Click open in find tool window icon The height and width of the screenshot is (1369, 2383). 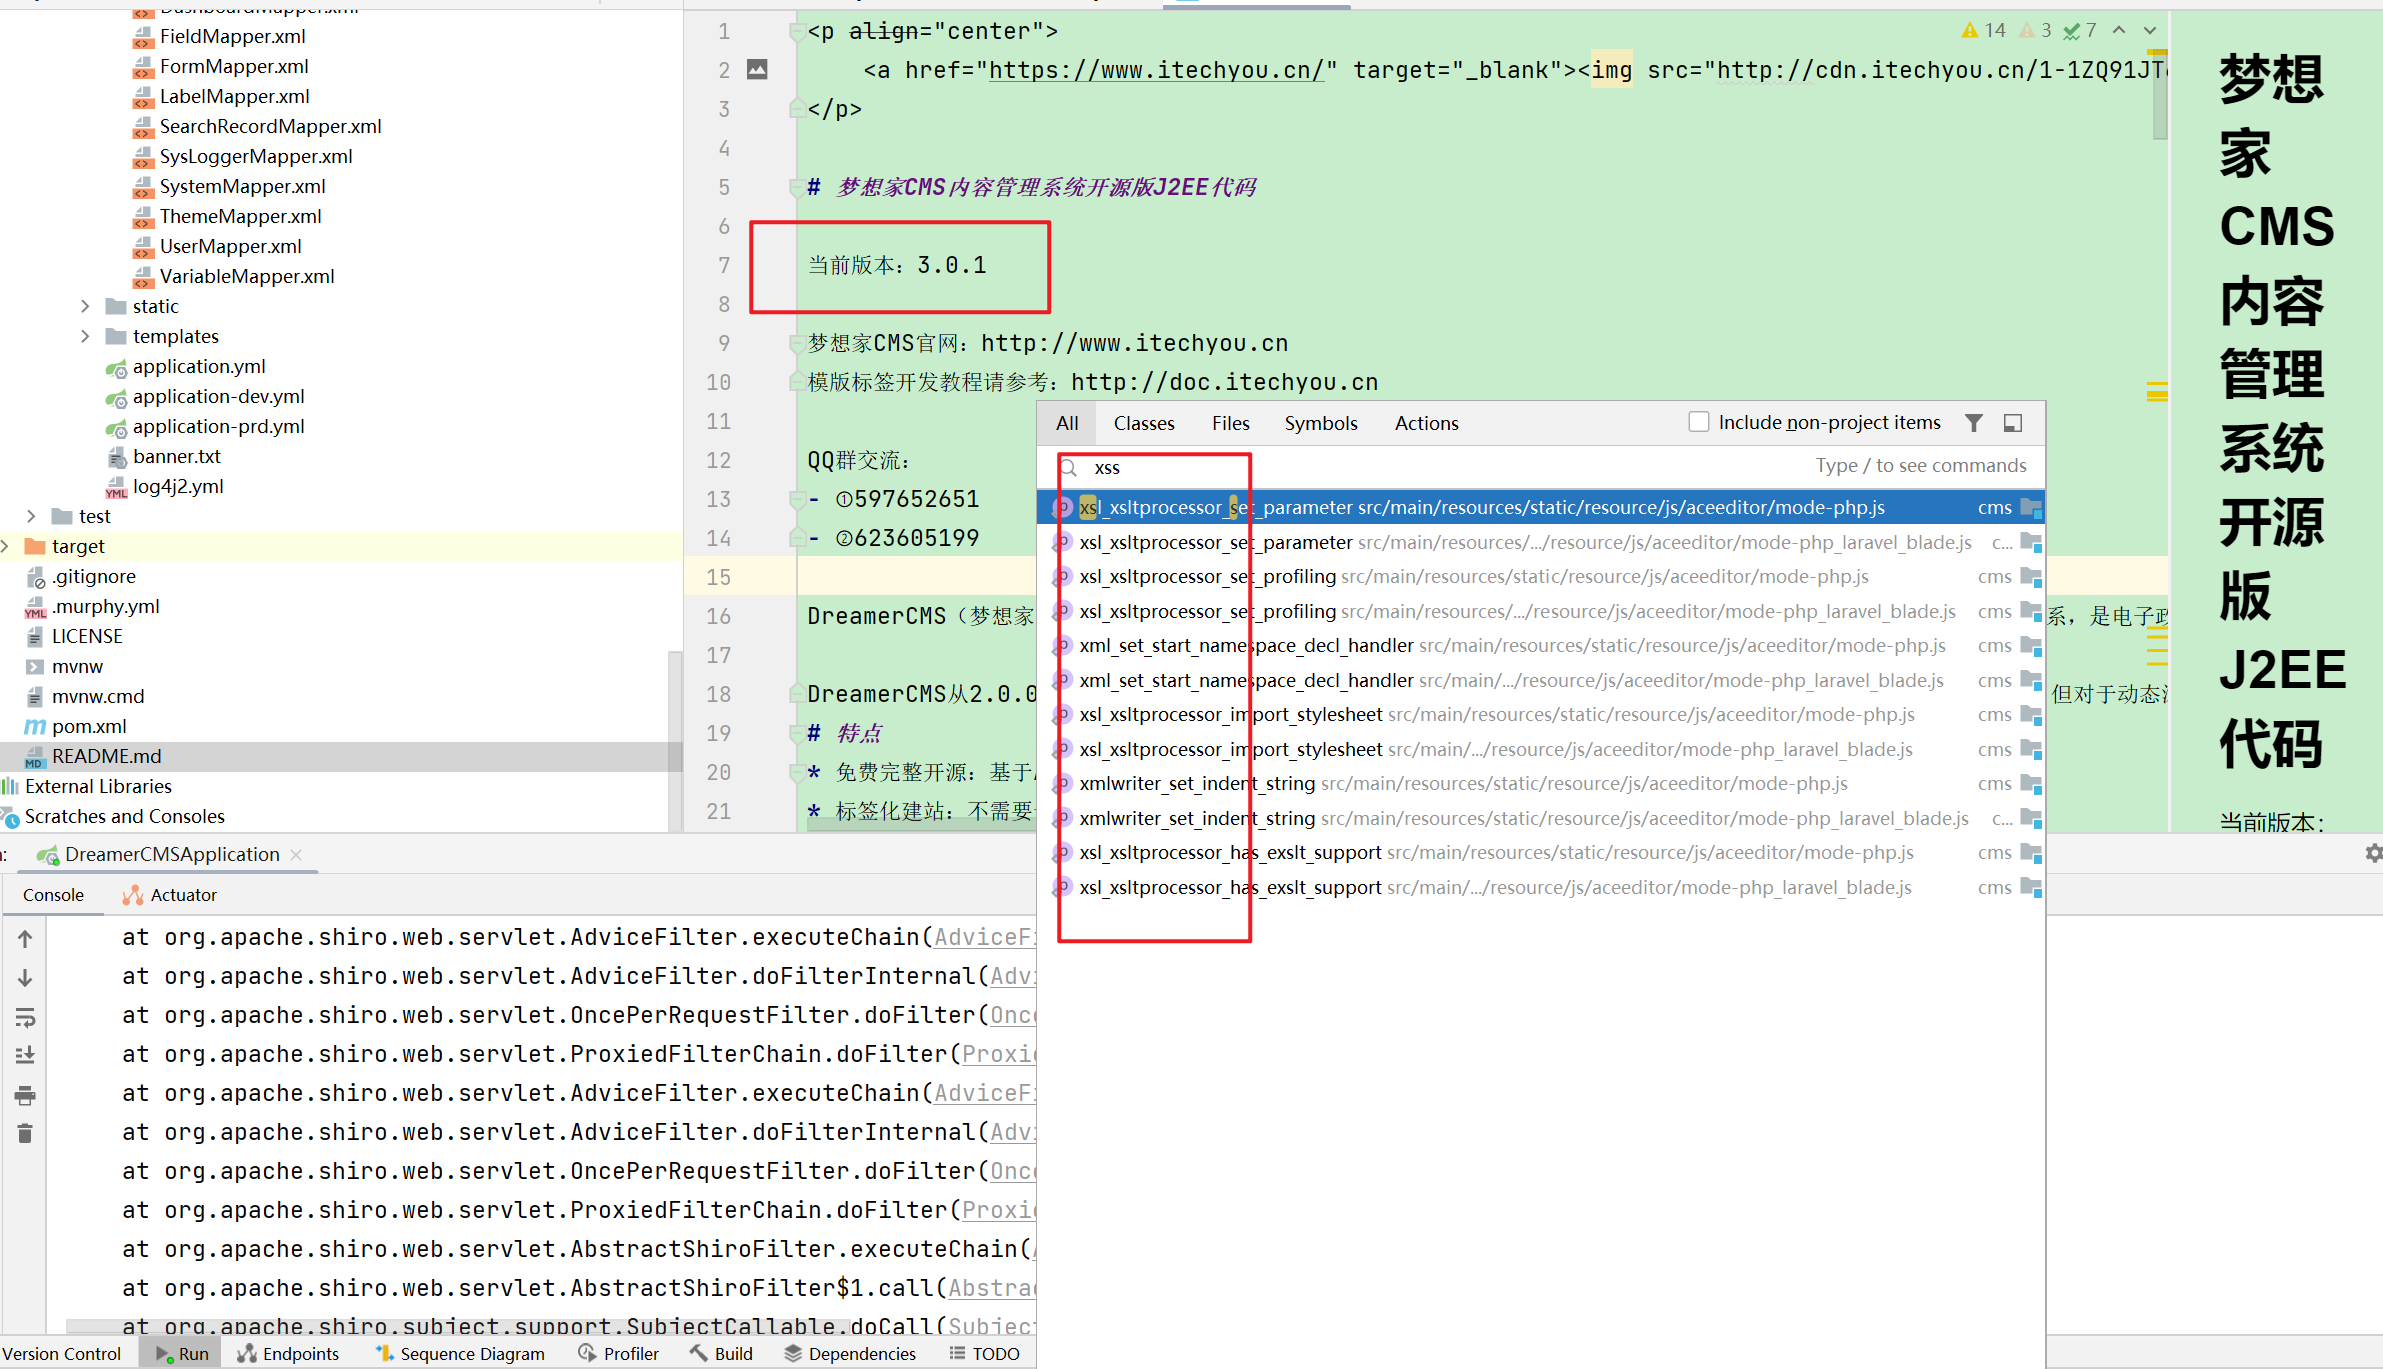2013,423
